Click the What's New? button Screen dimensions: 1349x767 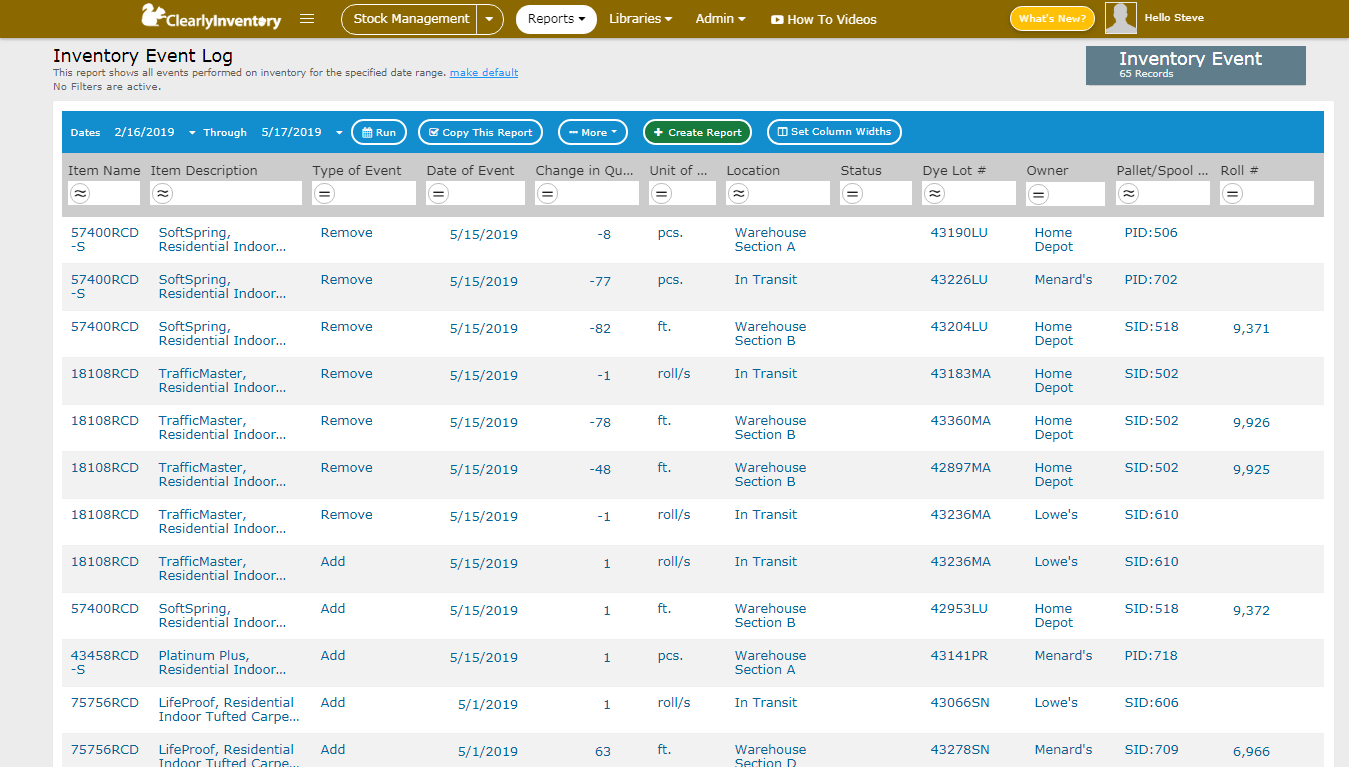click(x=1052, y=19)
